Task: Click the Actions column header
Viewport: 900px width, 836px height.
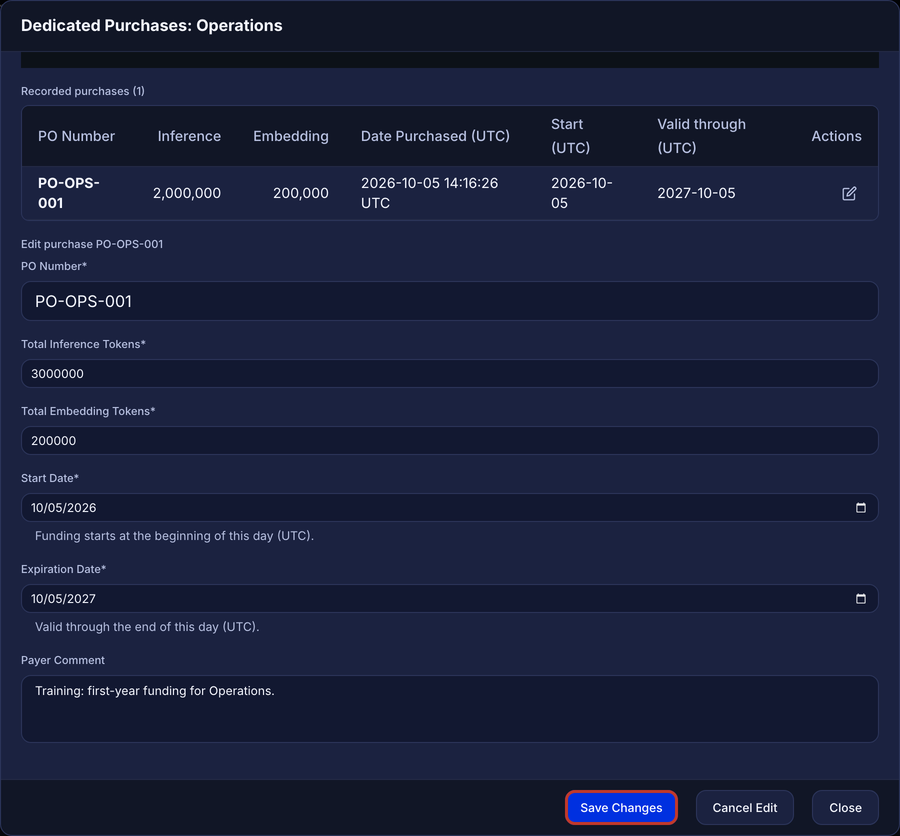Action: pos(836,136)
